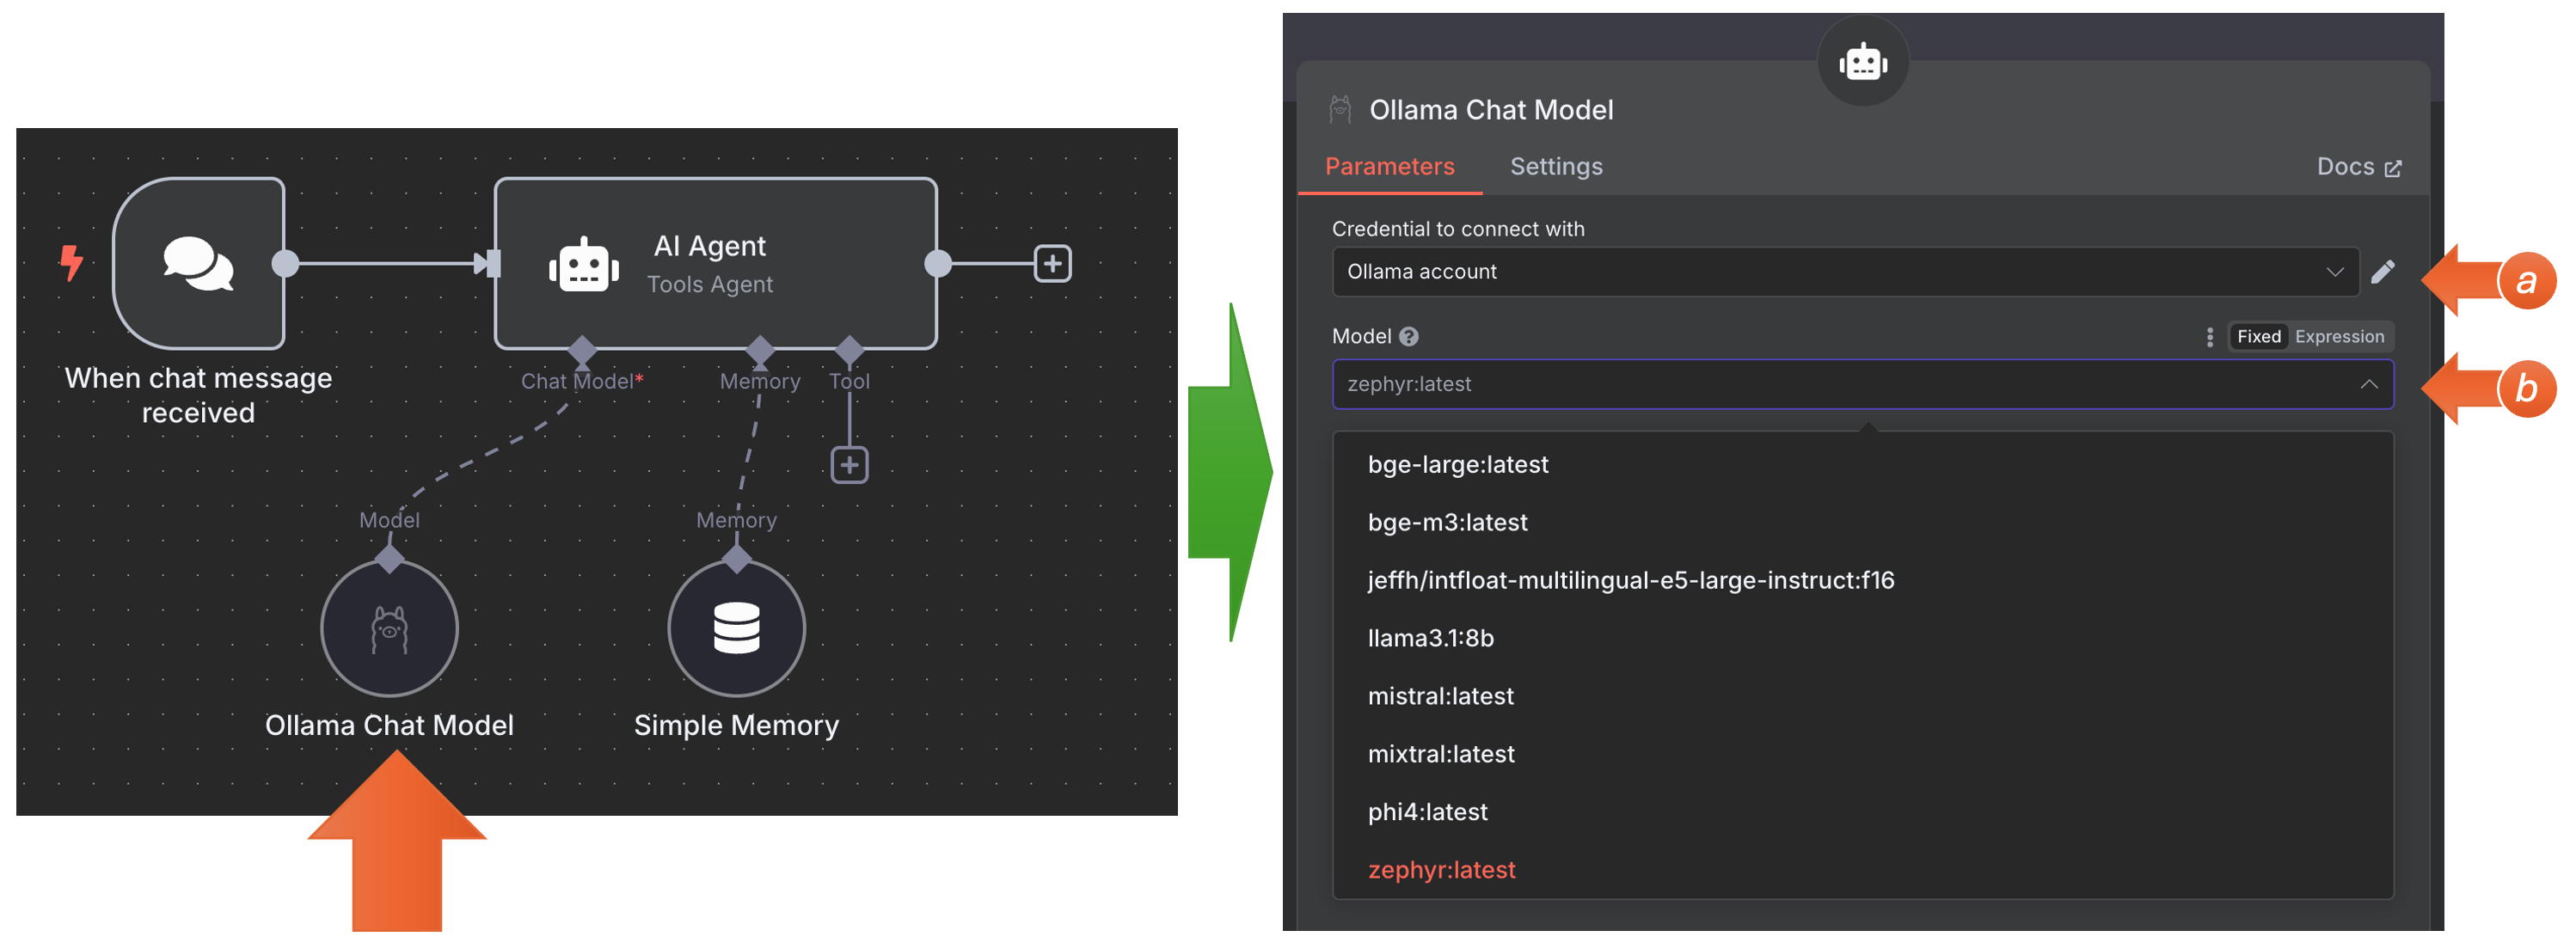Image resolution: width=2576 pixels, height=949 pixels.
Task: Switch Model field to Fixed mode
Action: point(2258,337)
